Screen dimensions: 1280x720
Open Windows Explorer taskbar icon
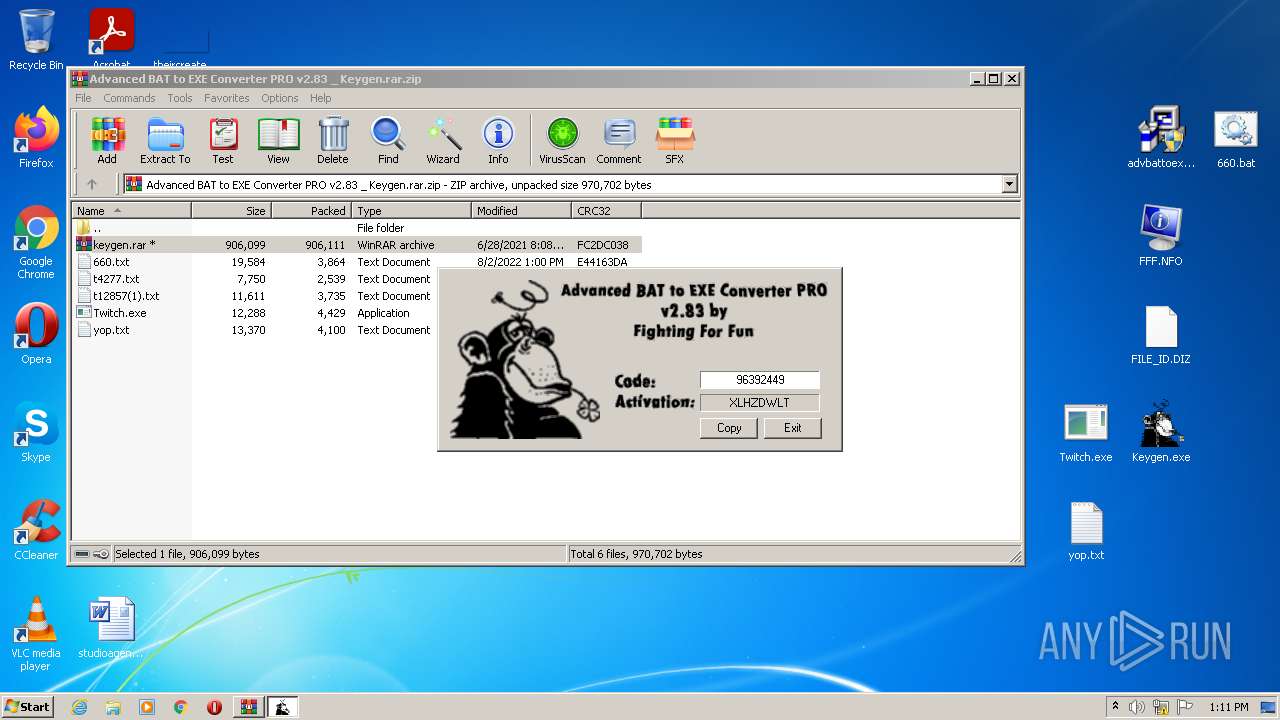pyautogui.click(x=113, y=707)
